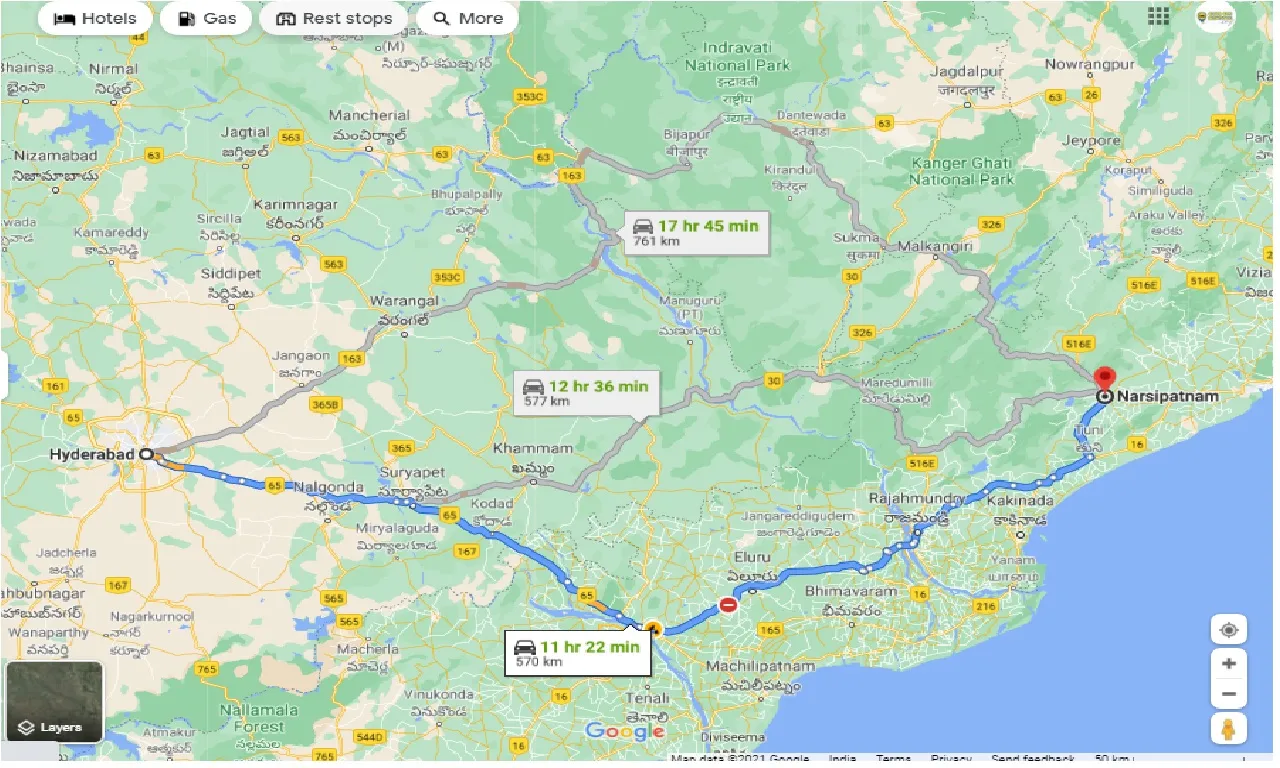The width and height of the screenshot is (1280, 768).
Task: Click the Google logo on the map
Action: tap(623, 731)
